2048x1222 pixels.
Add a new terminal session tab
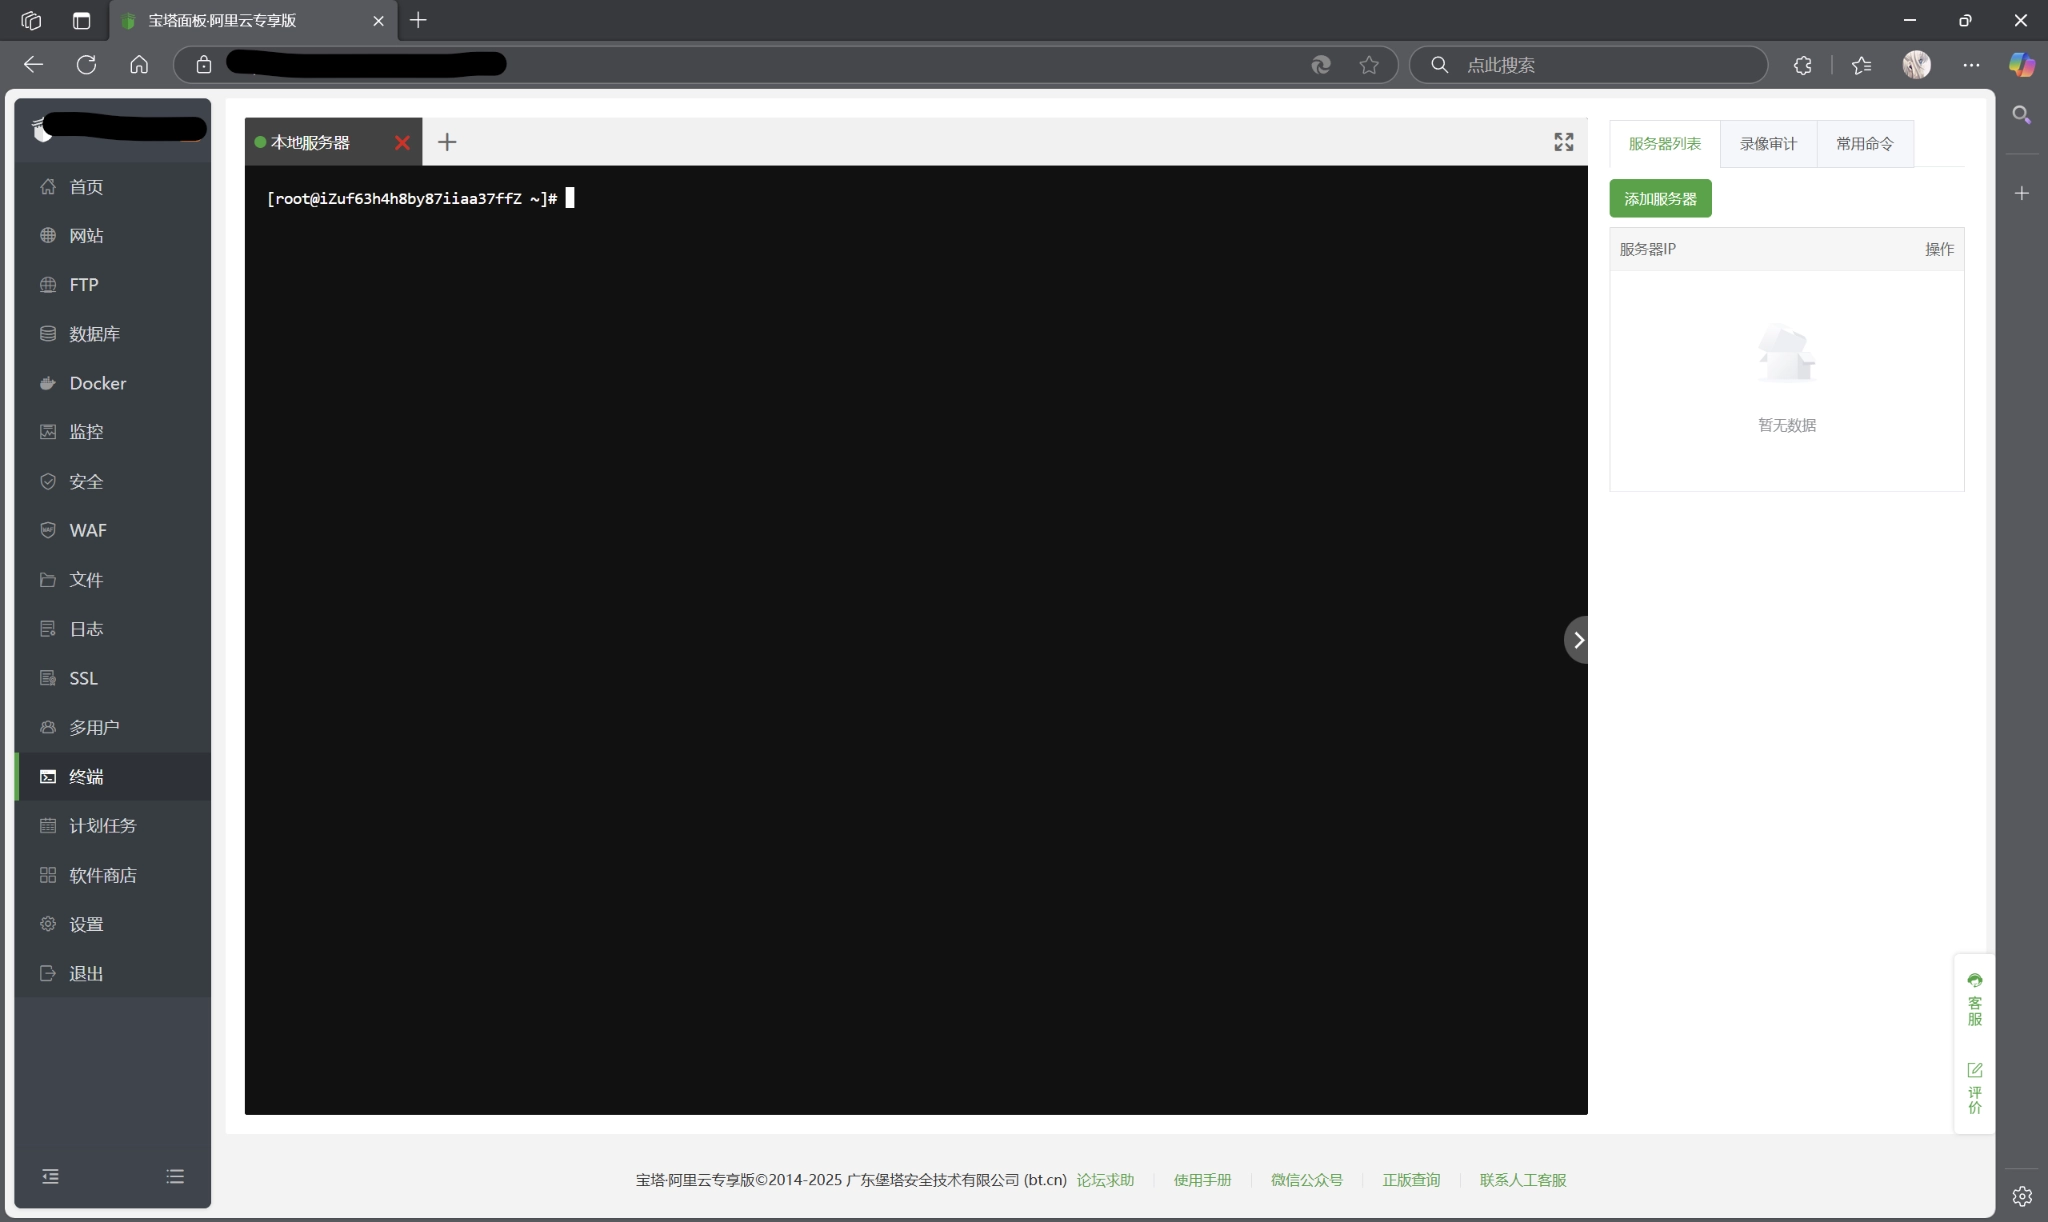[x=447, y=142]
